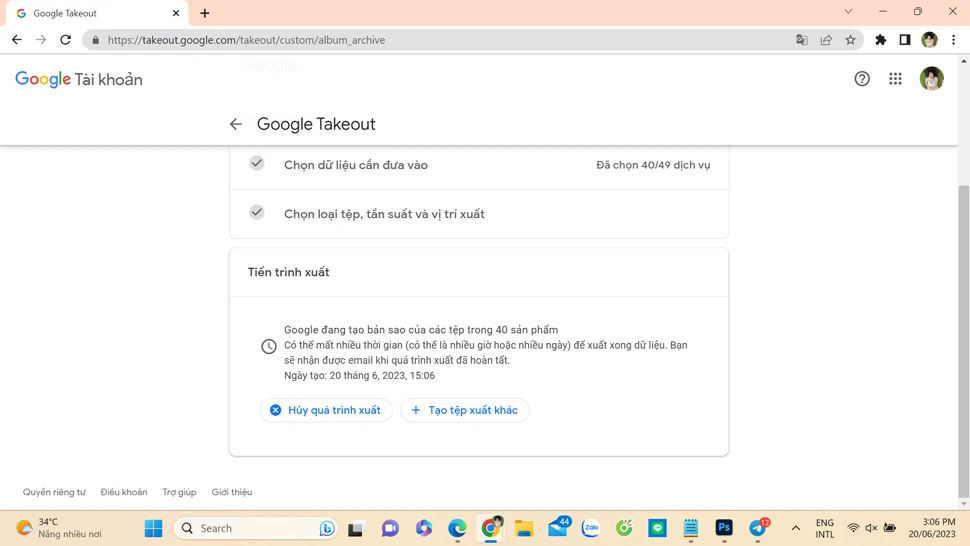Open Microsoft Edge from taskbar
Screen dimensions: 970x546
tap(457, 528)
